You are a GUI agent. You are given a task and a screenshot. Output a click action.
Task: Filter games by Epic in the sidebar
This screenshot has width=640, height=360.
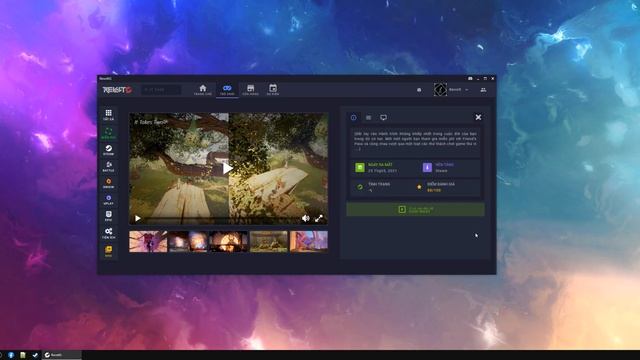click(109, 216)
